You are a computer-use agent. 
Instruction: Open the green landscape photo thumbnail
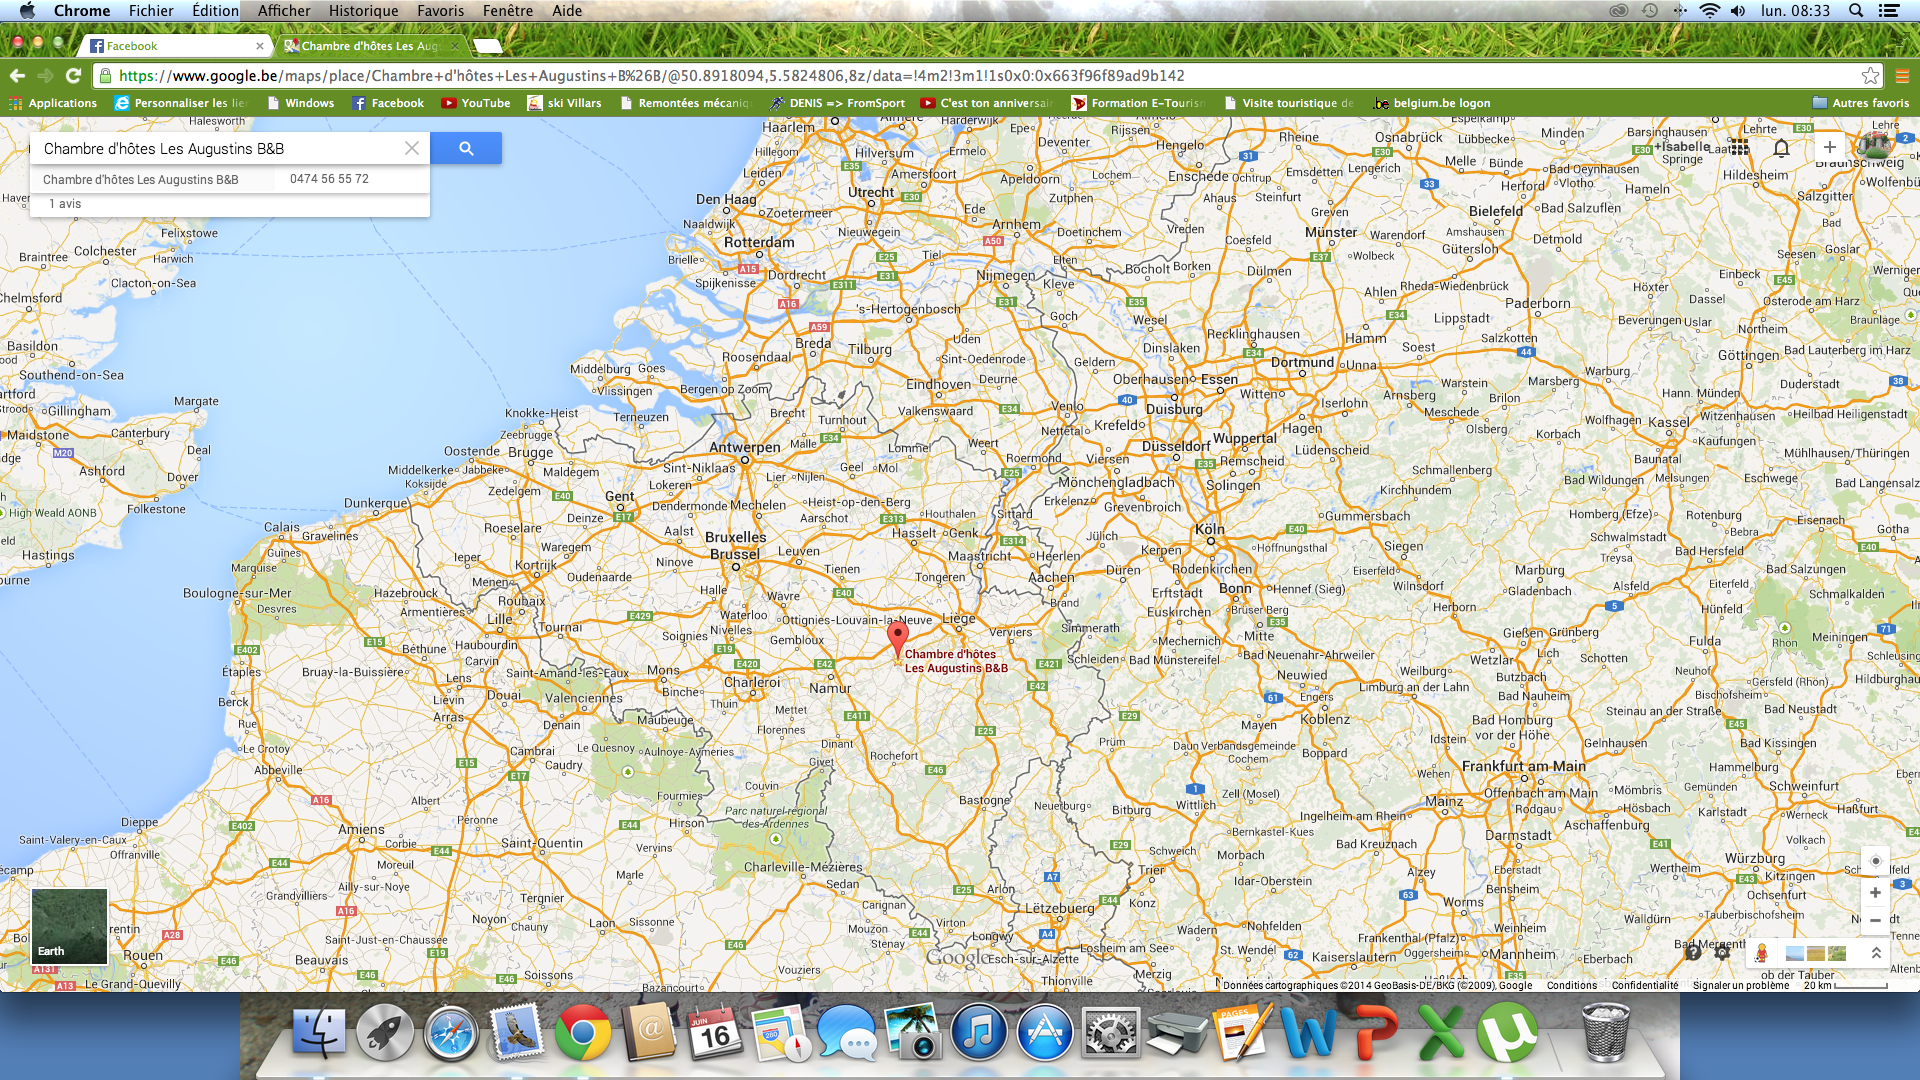click(x=1837, y=953)
